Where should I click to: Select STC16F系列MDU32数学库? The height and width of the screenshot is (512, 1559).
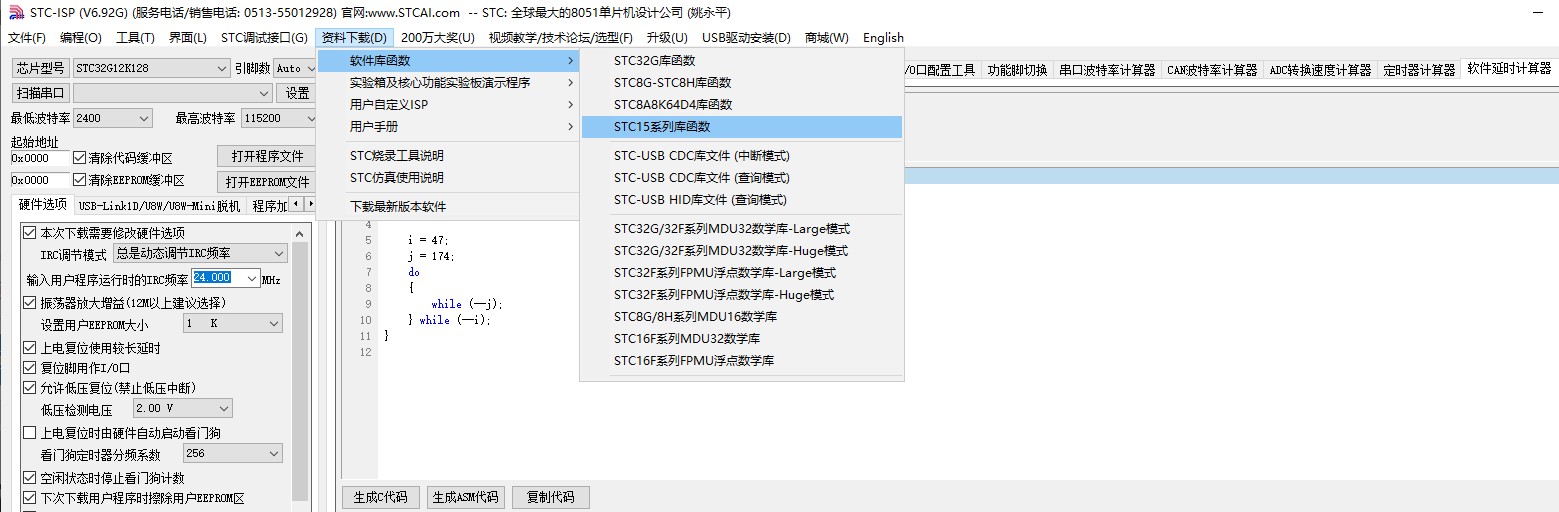[x=742, y=339]
